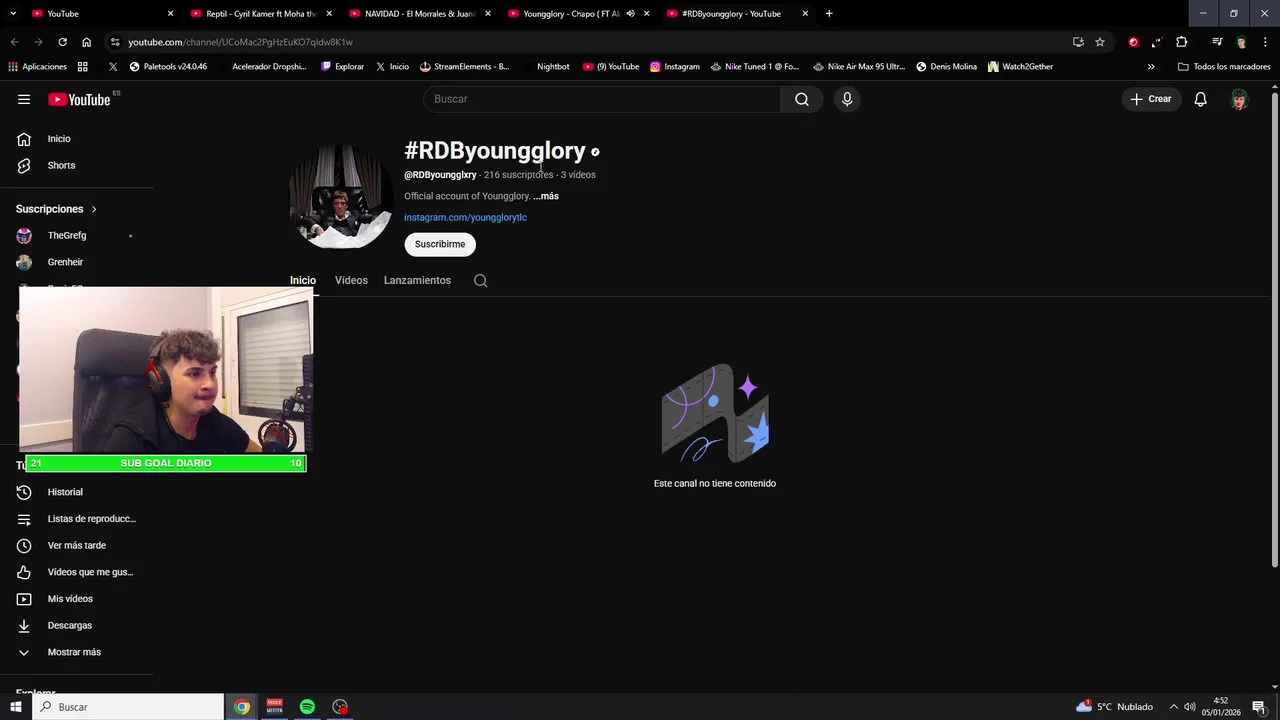The width and height of the screenshot is (1280, 720).
Task: Open StreamElements bookmark
Action: pos(464,67)
